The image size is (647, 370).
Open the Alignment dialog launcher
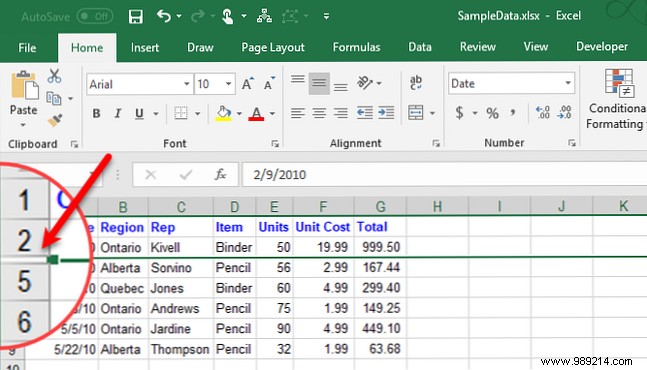[436, 143]
